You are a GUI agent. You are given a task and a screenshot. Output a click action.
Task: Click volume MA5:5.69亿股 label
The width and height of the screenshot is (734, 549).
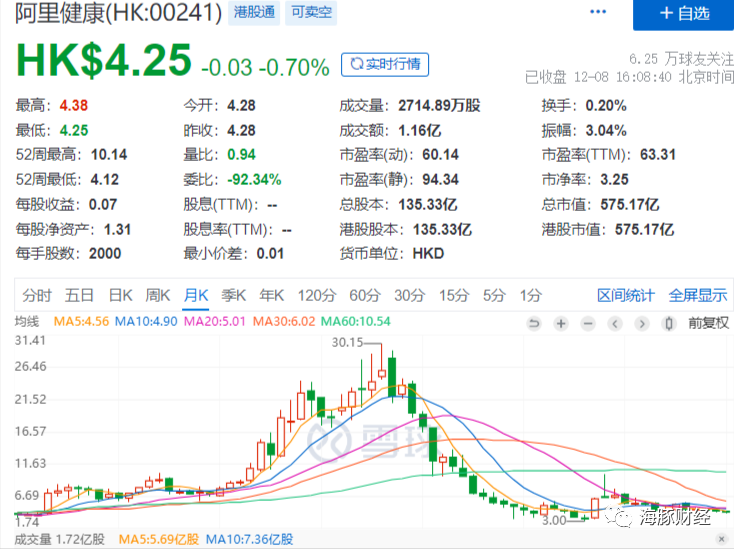coord(159,539)
